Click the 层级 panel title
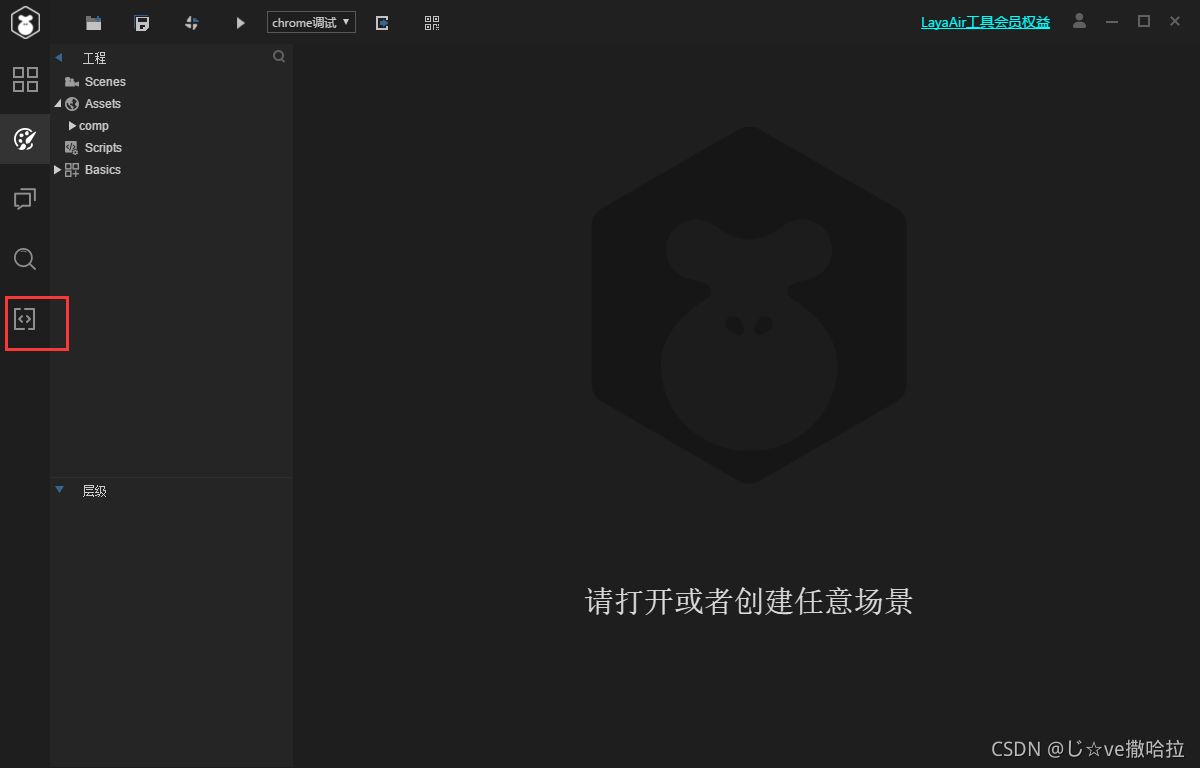This screenshot has height=768, width=1200. click(x=94, y=491)
